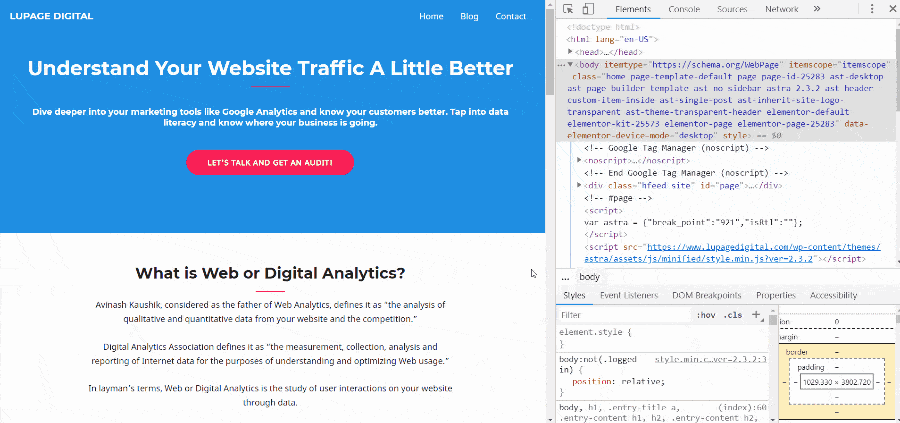Select the doctype html line
Viewport: 900px width, 423px height.
(603, 27)
